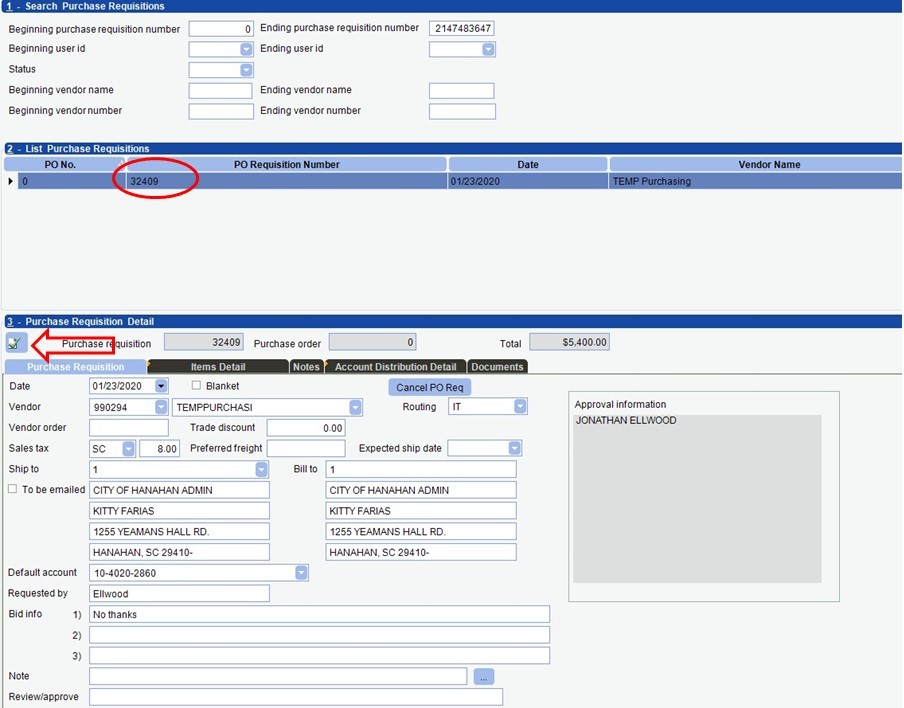Open the Date 01/23/2020 calendar dropdown

[x=161, y=386]
